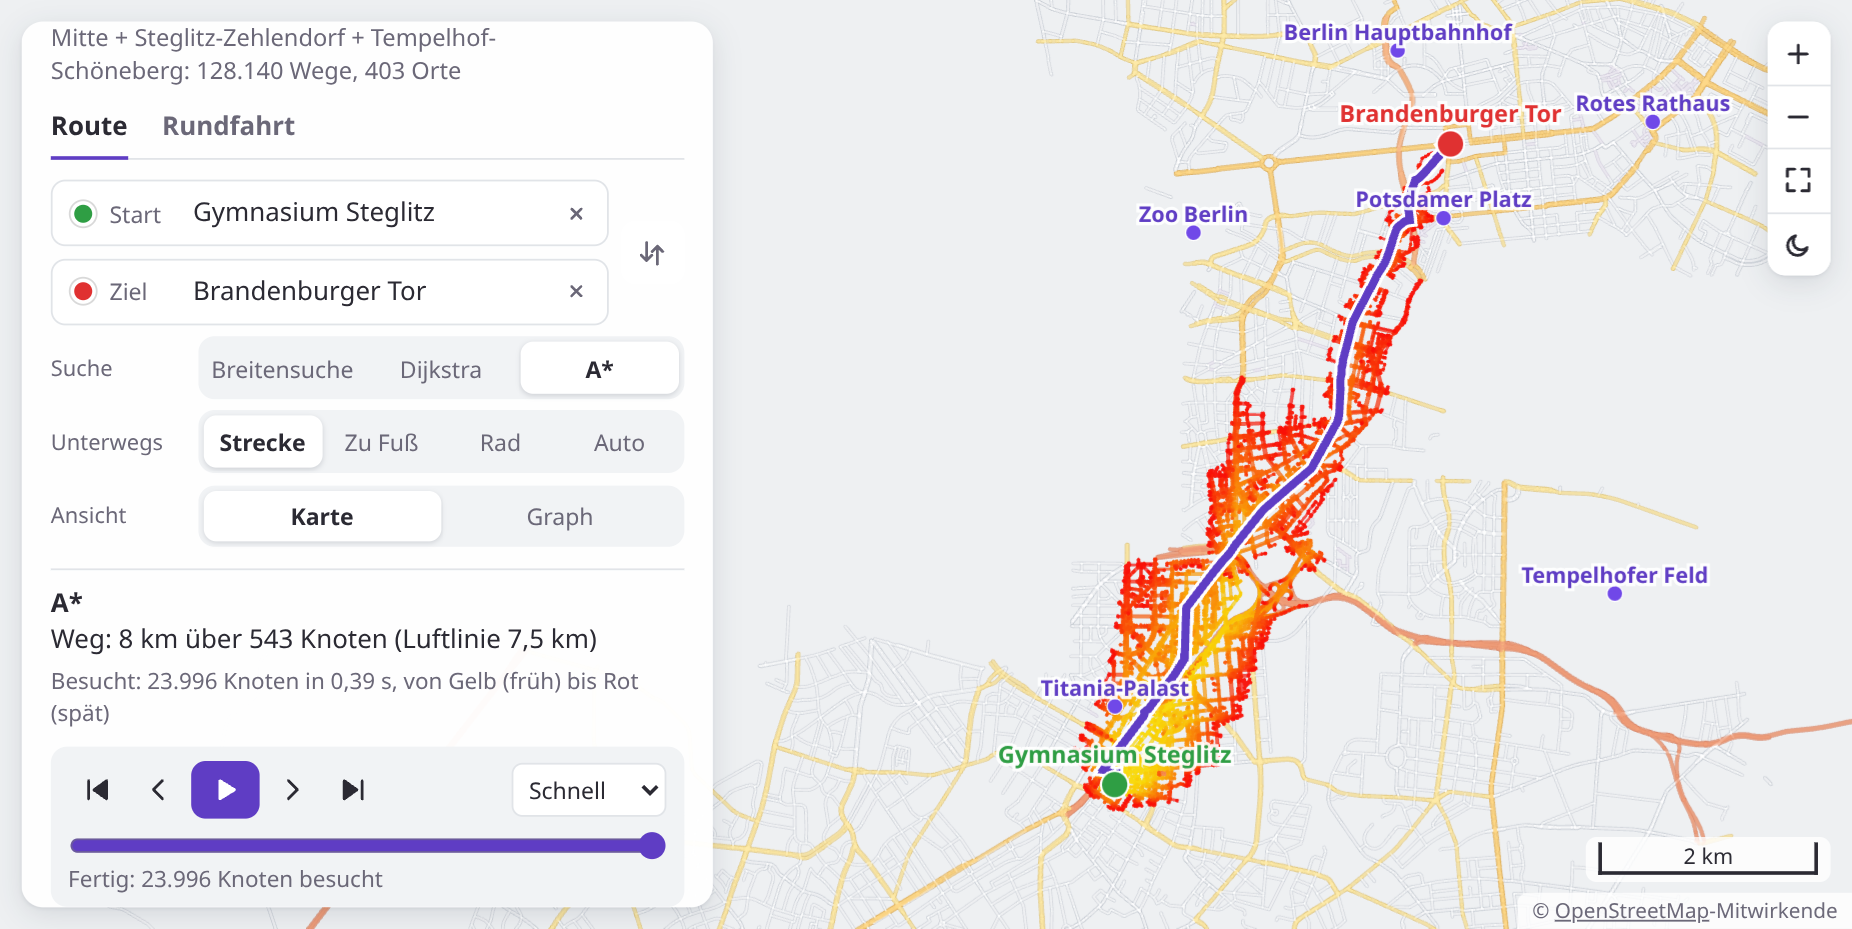Screen dimensions: 1852x929
Task: Switch view to Graph
Action: (560, 516)
